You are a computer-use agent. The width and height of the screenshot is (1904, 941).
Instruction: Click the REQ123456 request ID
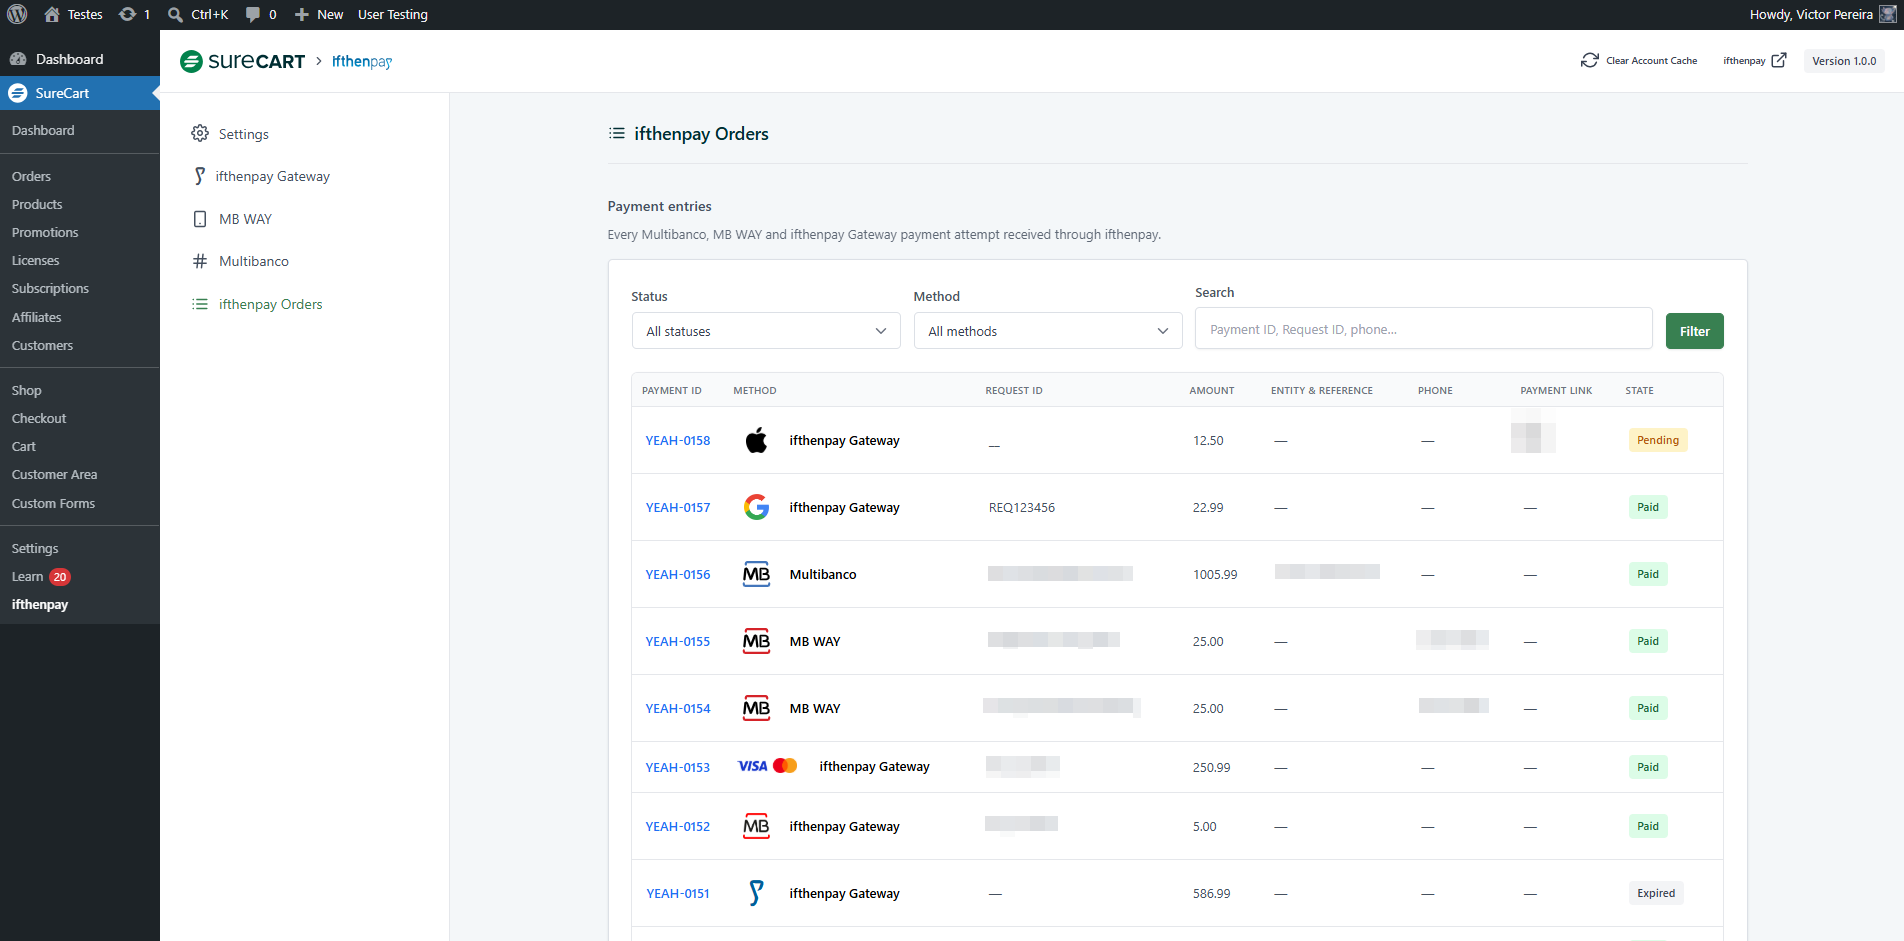tap(1022, 507)
